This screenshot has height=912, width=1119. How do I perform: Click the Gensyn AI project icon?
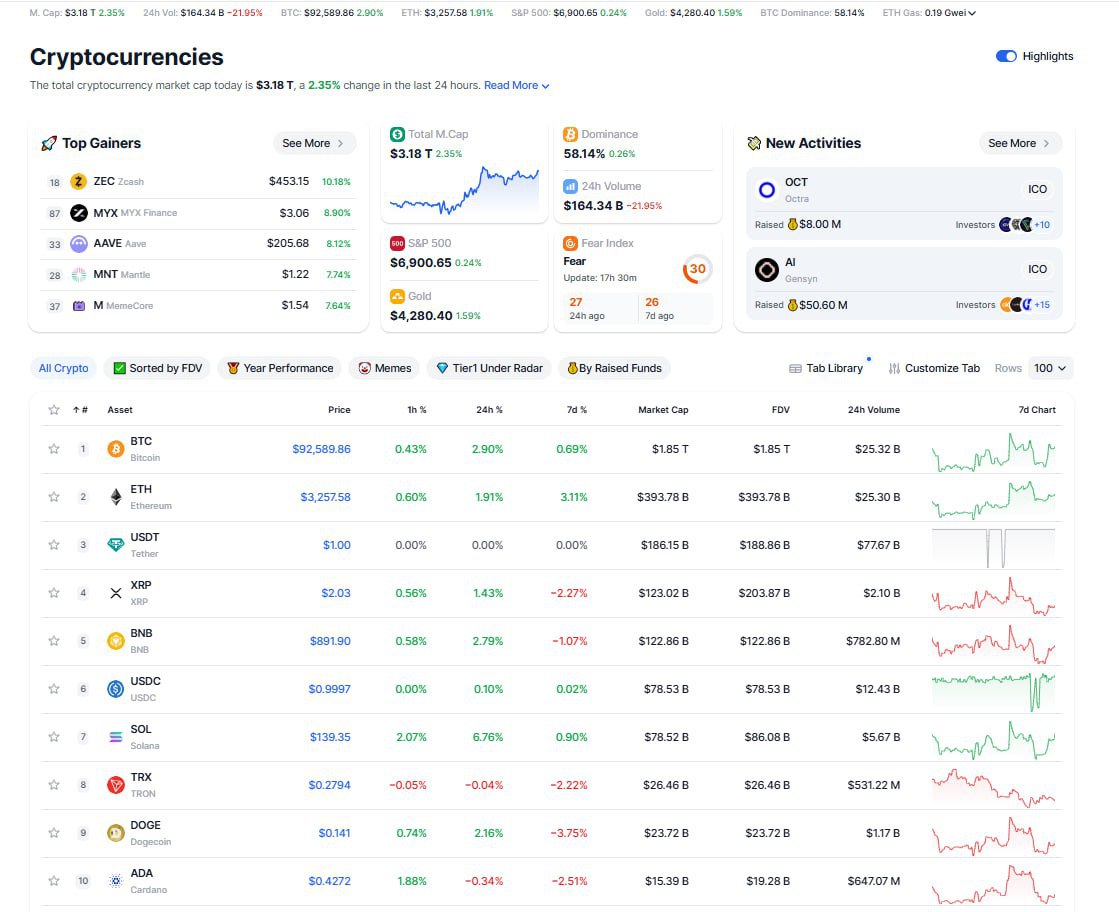tap(767, 270)
